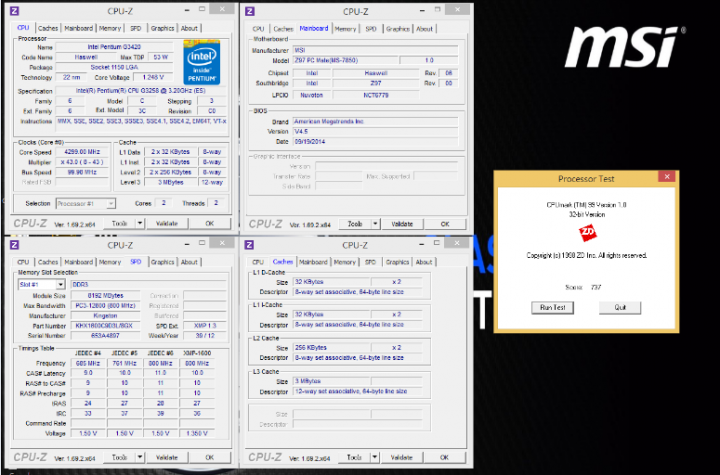Viewport: 720px width, 475px height.
Task: Click CPU-Z app icon in top-left CPU window title bar
Action: pyautogui.click(x=15, y=11)
